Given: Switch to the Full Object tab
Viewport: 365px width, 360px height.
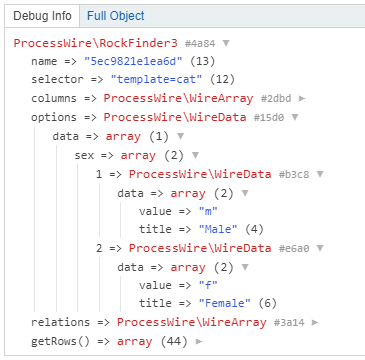Looking at the screenshot, I should tap(116, 16).
